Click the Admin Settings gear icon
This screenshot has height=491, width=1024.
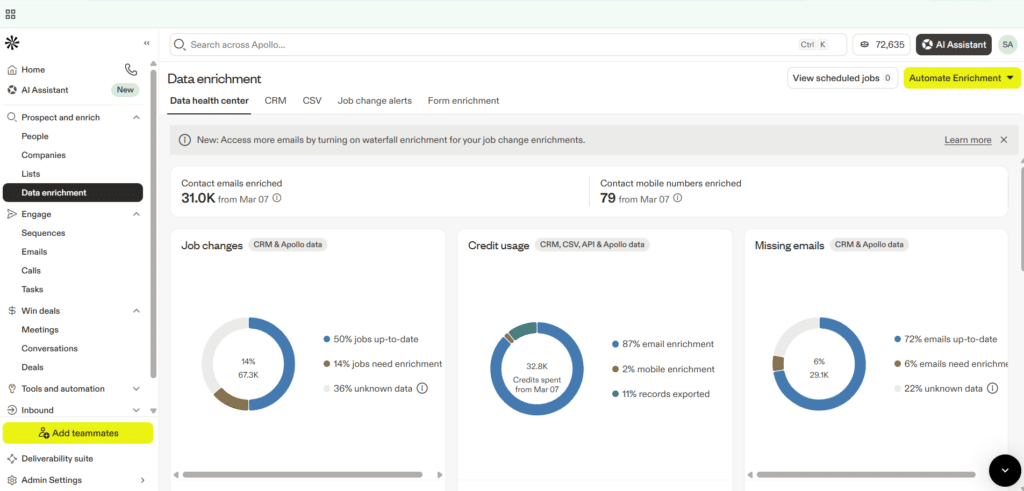click(12, 480)
